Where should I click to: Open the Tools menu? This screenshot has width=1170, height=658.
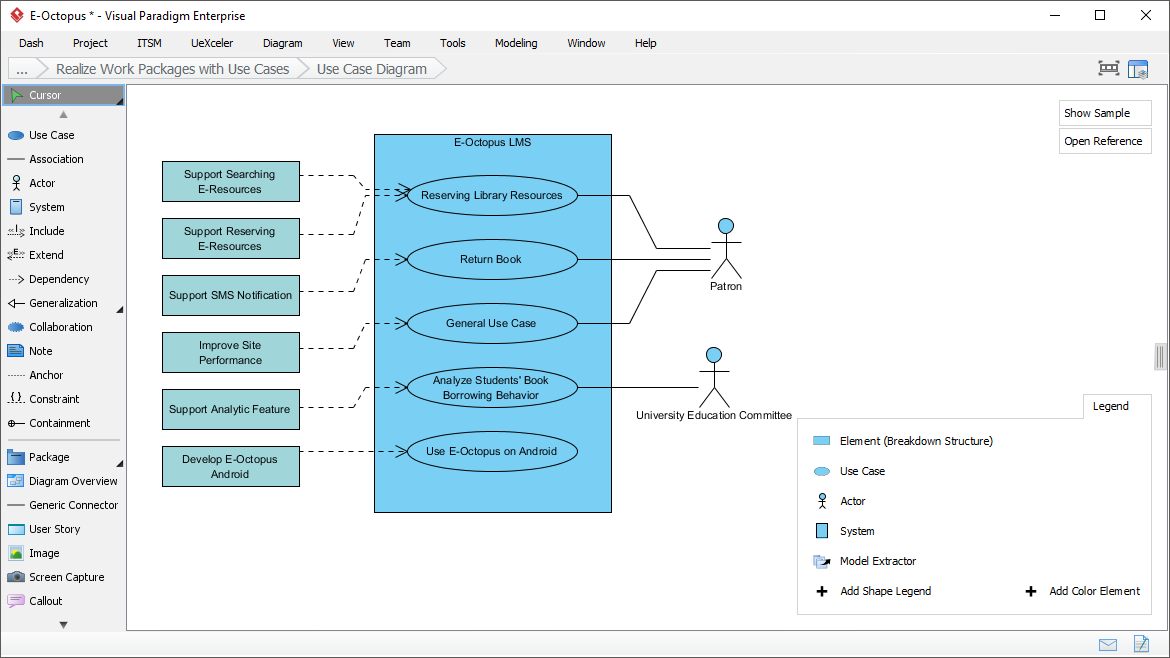(453, 43)
